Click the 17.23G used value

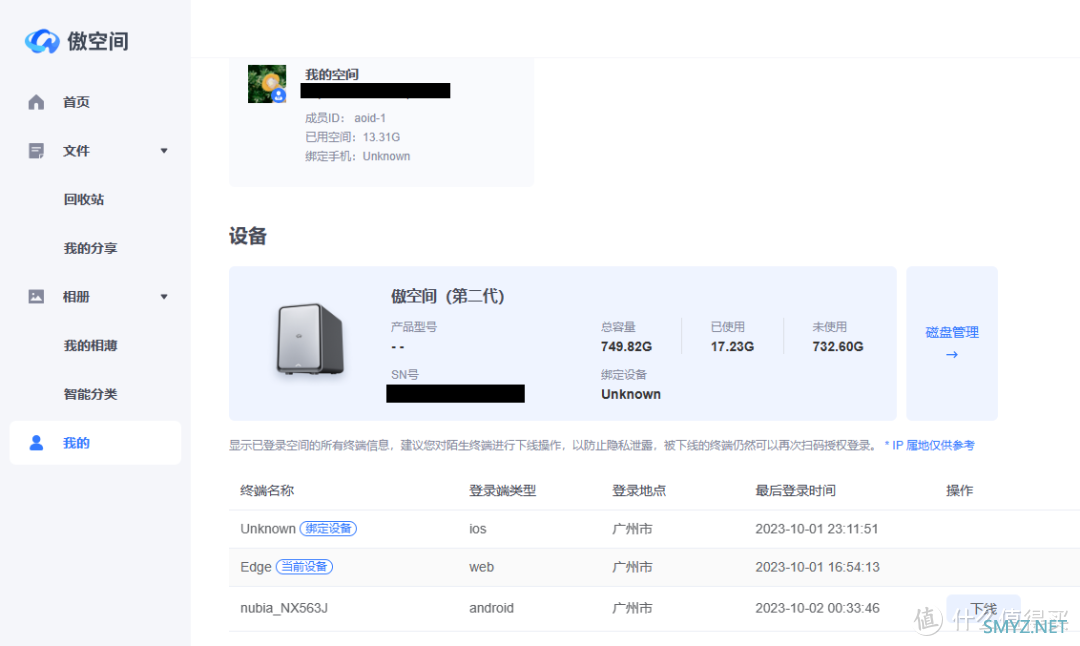(x=732, y=346)
